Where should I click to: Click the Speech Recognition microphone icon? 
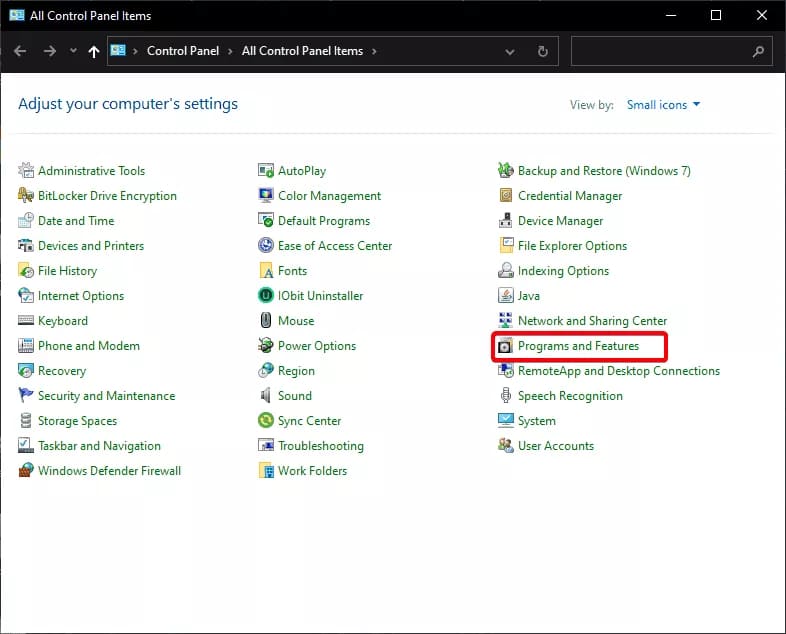point(506,395)
